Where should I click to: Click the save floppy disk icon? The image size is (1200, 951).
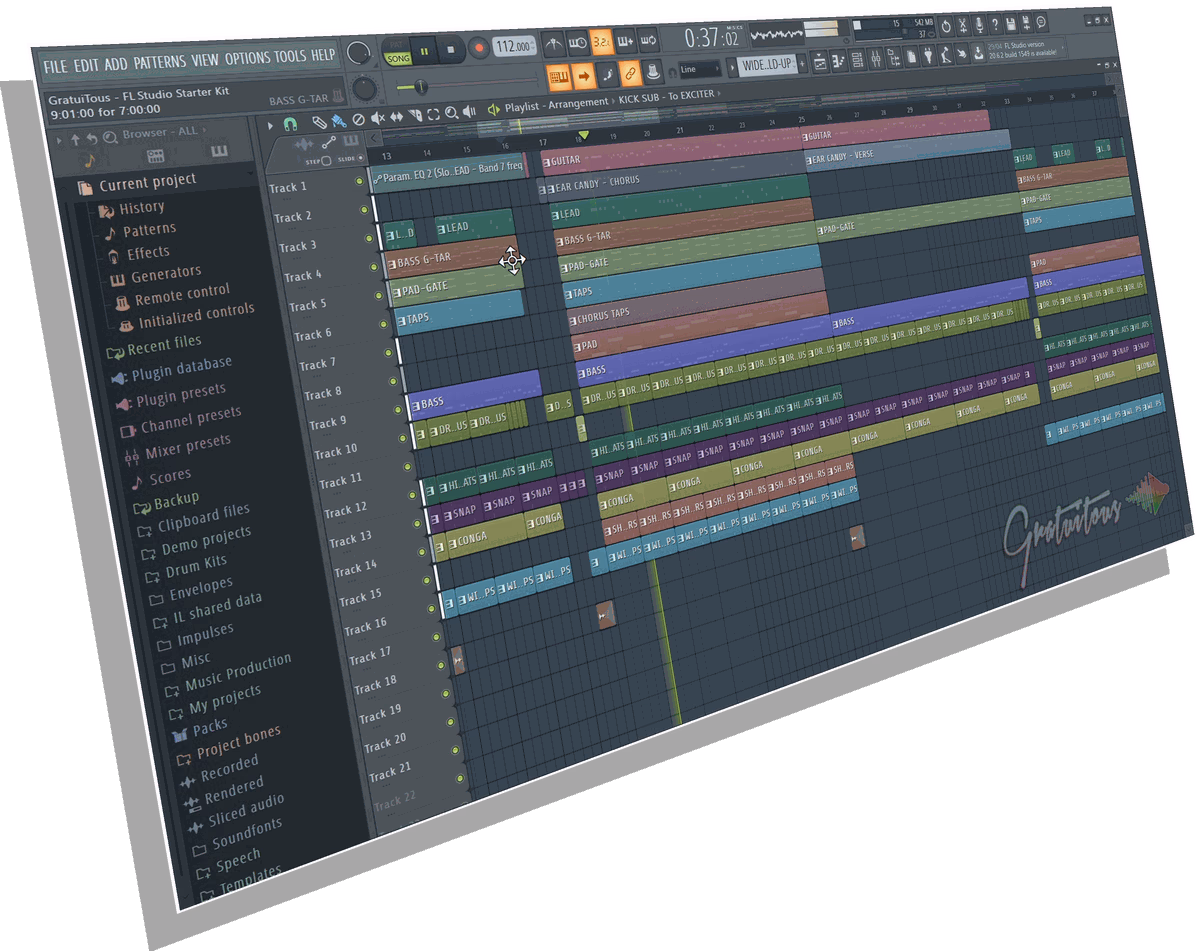(1011, 24)
